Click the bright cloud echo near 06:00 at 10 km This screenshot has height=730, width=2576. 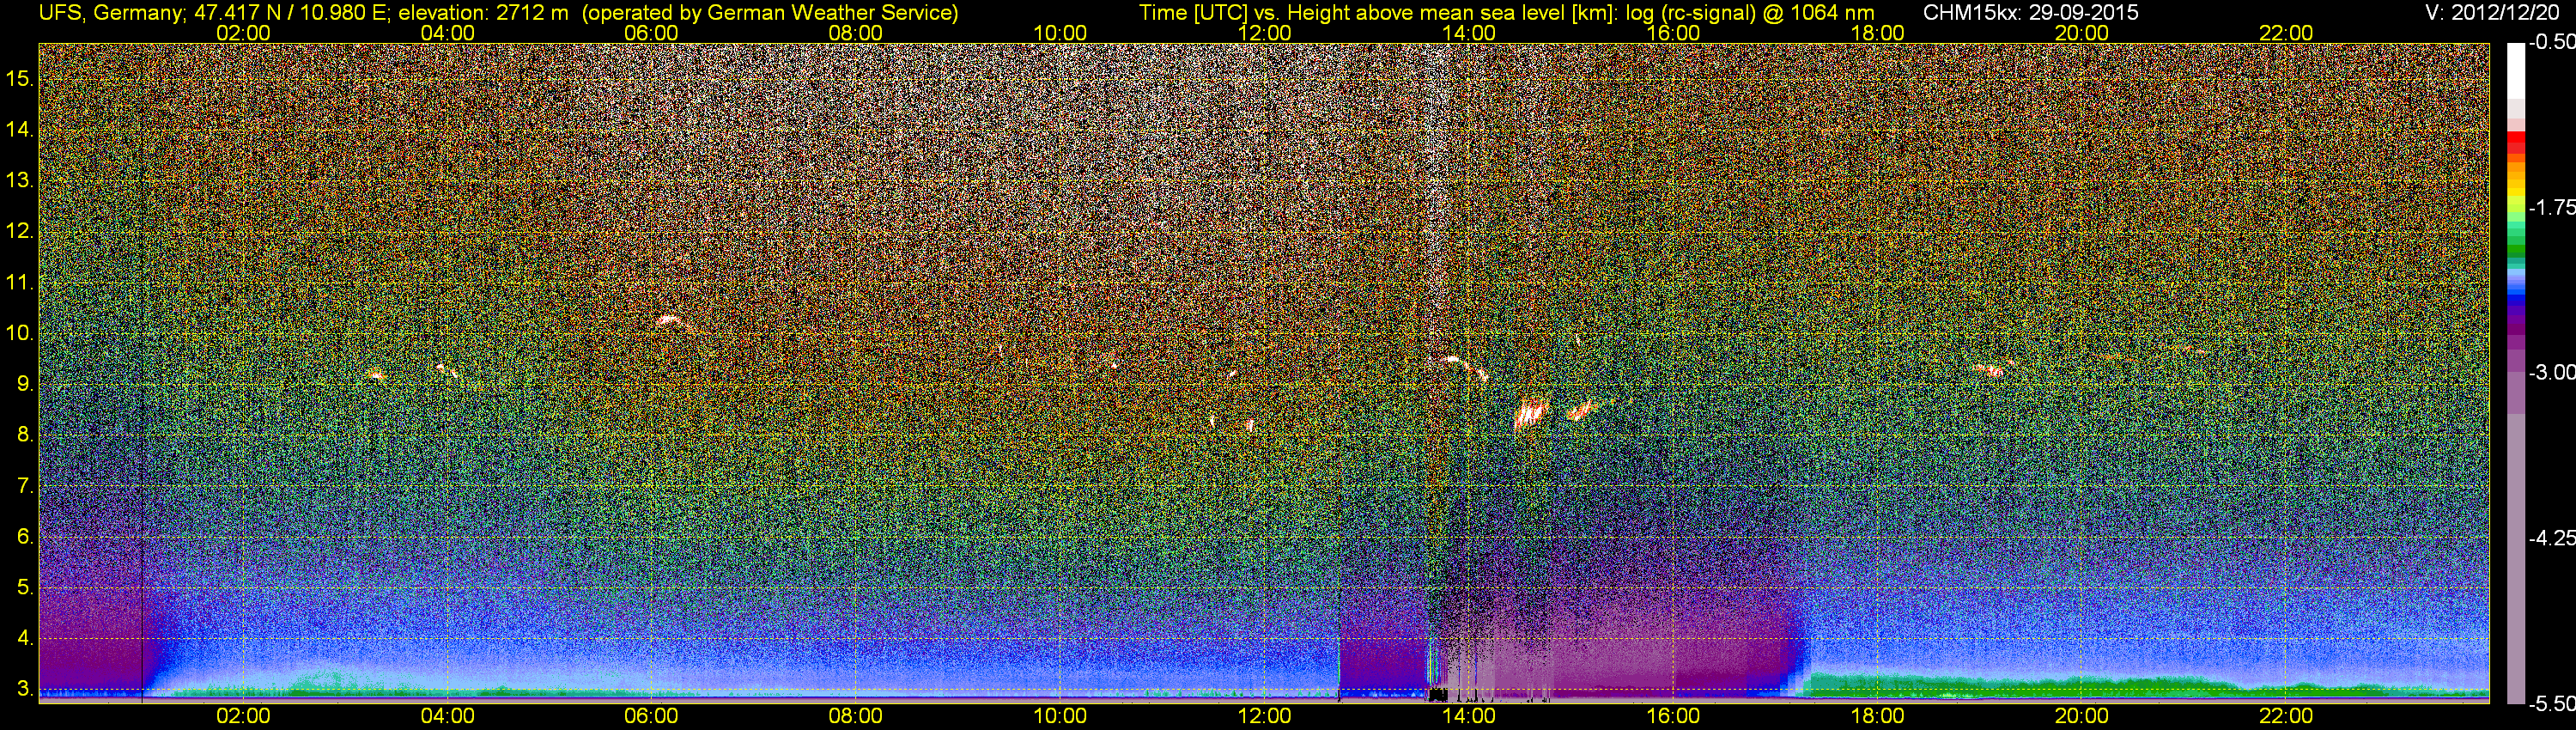[x=670, y=321]
